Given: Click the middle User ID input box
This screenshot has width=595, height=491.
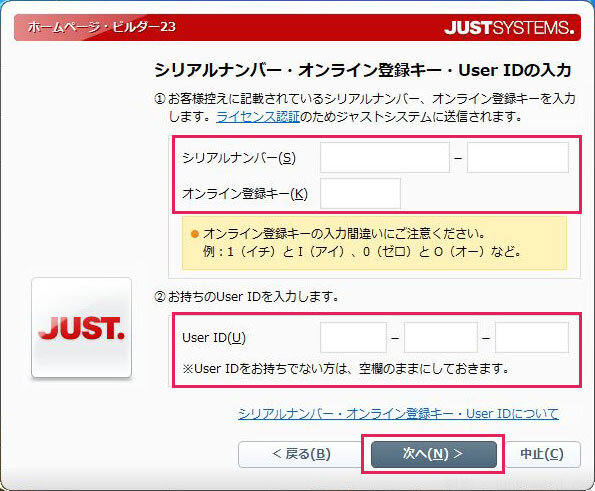Looking at the screenshot, I should (x=441, y=337).
